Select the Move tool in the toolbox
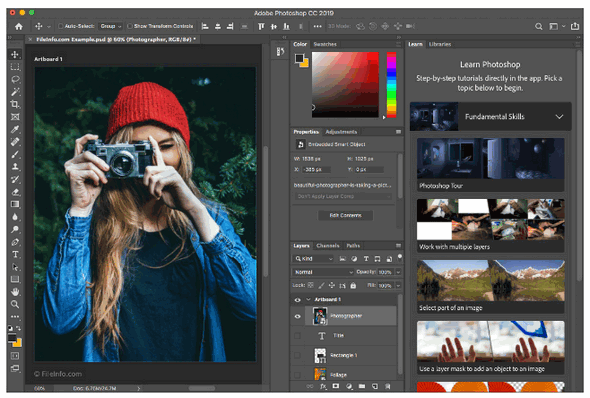Image resolution: width=590 pixels, height=398 pixels. click(15, 55)
